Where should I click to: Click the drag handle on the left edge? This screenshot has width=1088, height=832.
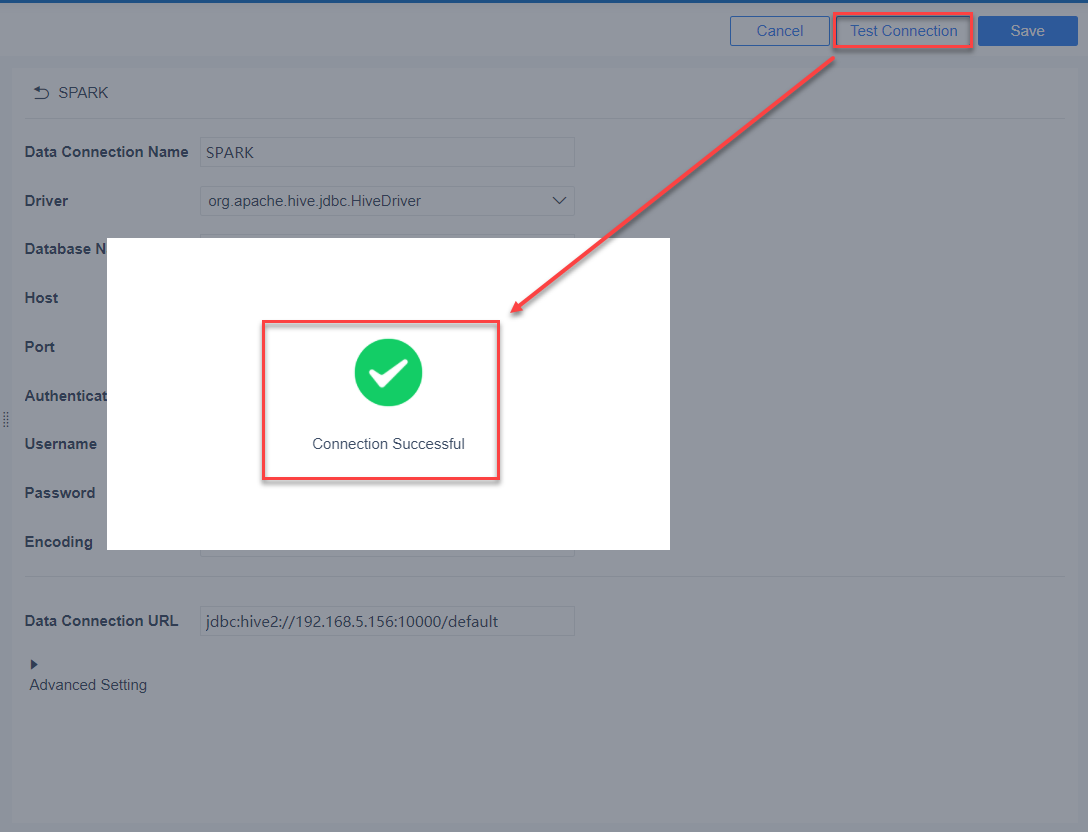tap(6, 419)
